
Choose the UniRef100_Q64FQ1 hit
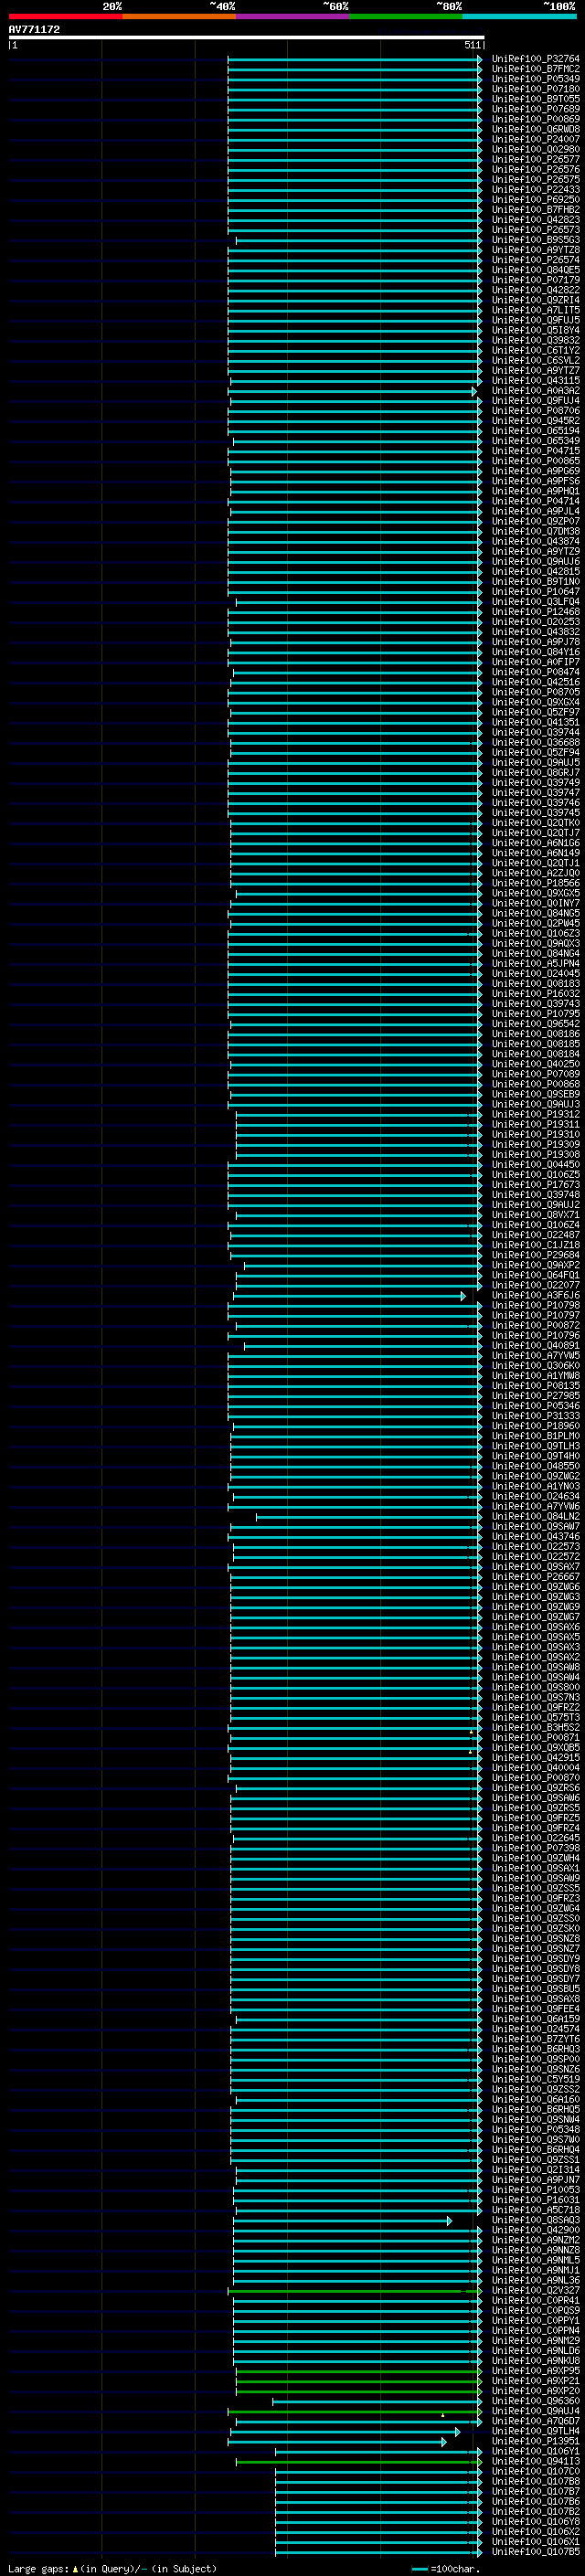pos(536,1275)
